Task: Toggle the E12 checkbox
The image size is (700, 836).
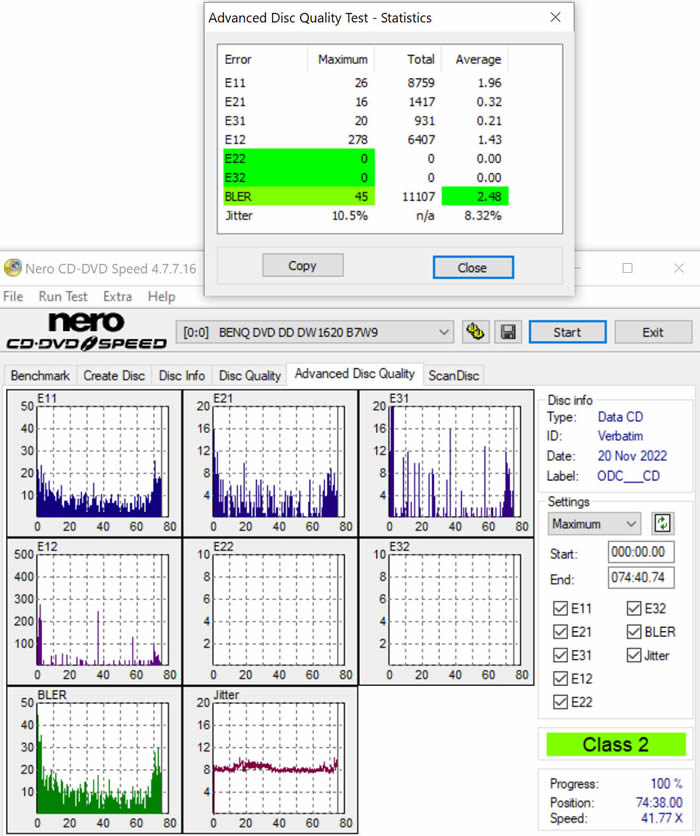Action: pos(560,679)
